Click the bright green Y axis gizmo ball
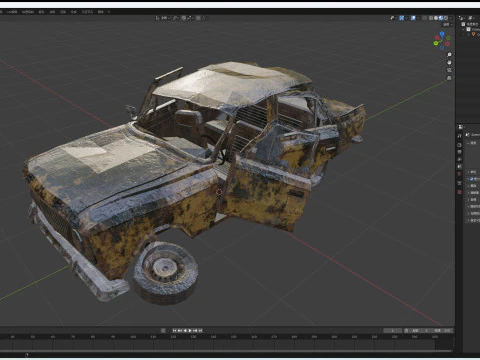The image size is (480, 360). (436, 43)
